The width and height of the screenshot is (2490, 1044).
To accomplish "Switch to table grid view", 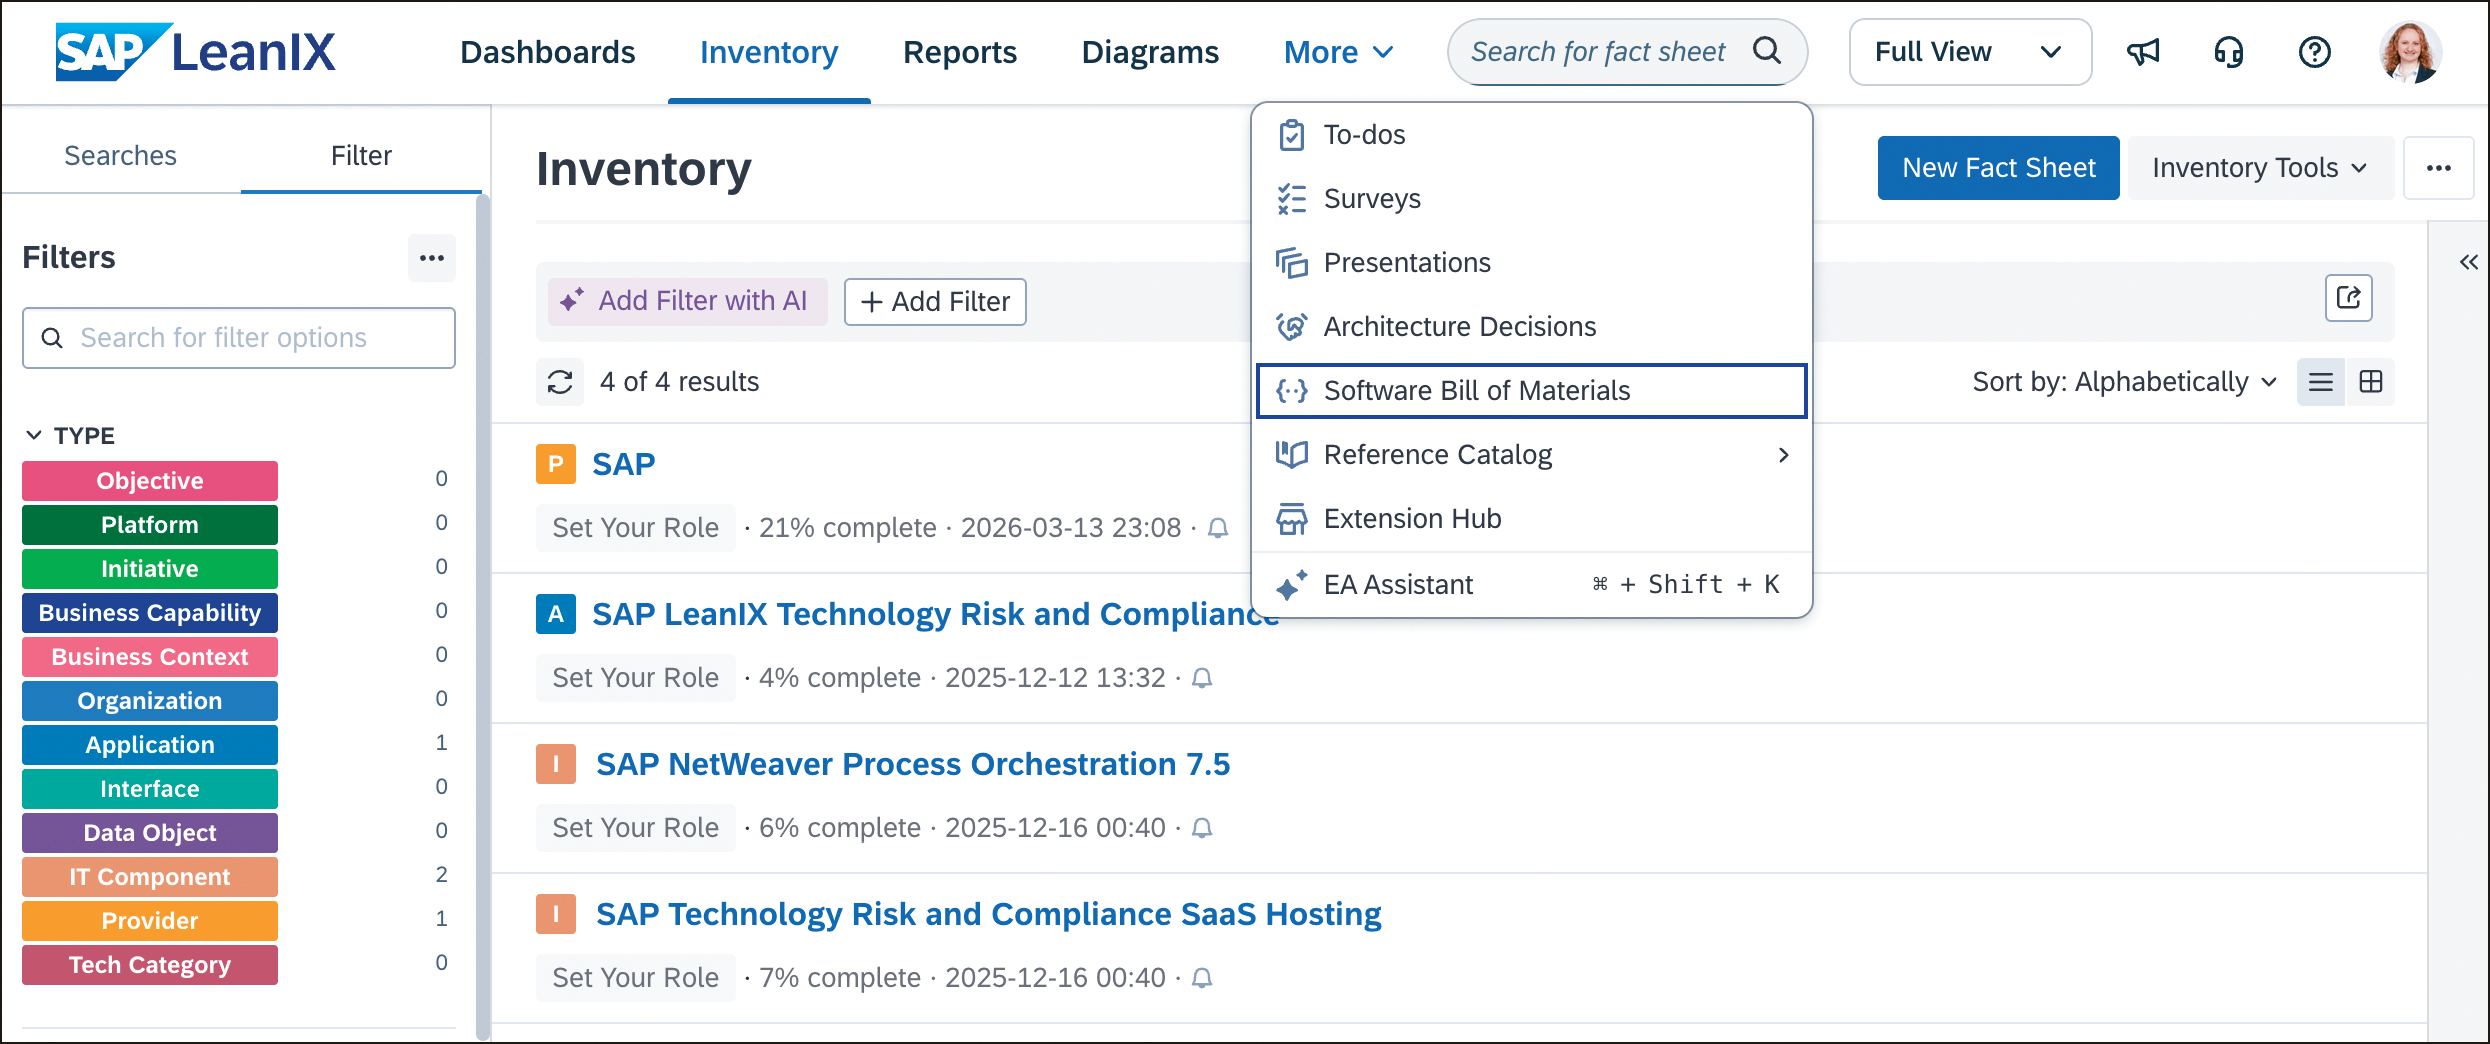I will (x=2371, y=382).
